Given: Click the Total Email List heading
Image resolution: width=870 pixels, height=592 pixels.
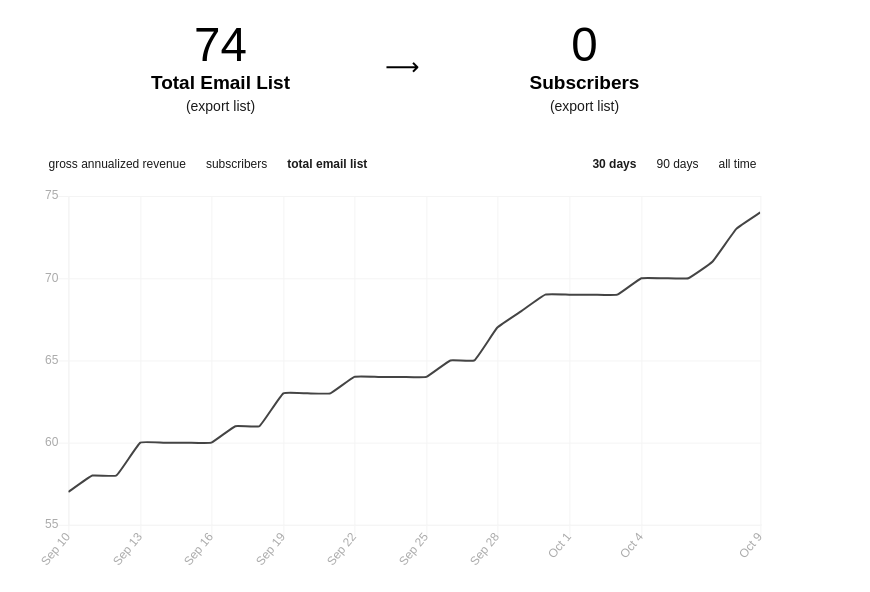Looking at the screenshot, I should (220, 83).
